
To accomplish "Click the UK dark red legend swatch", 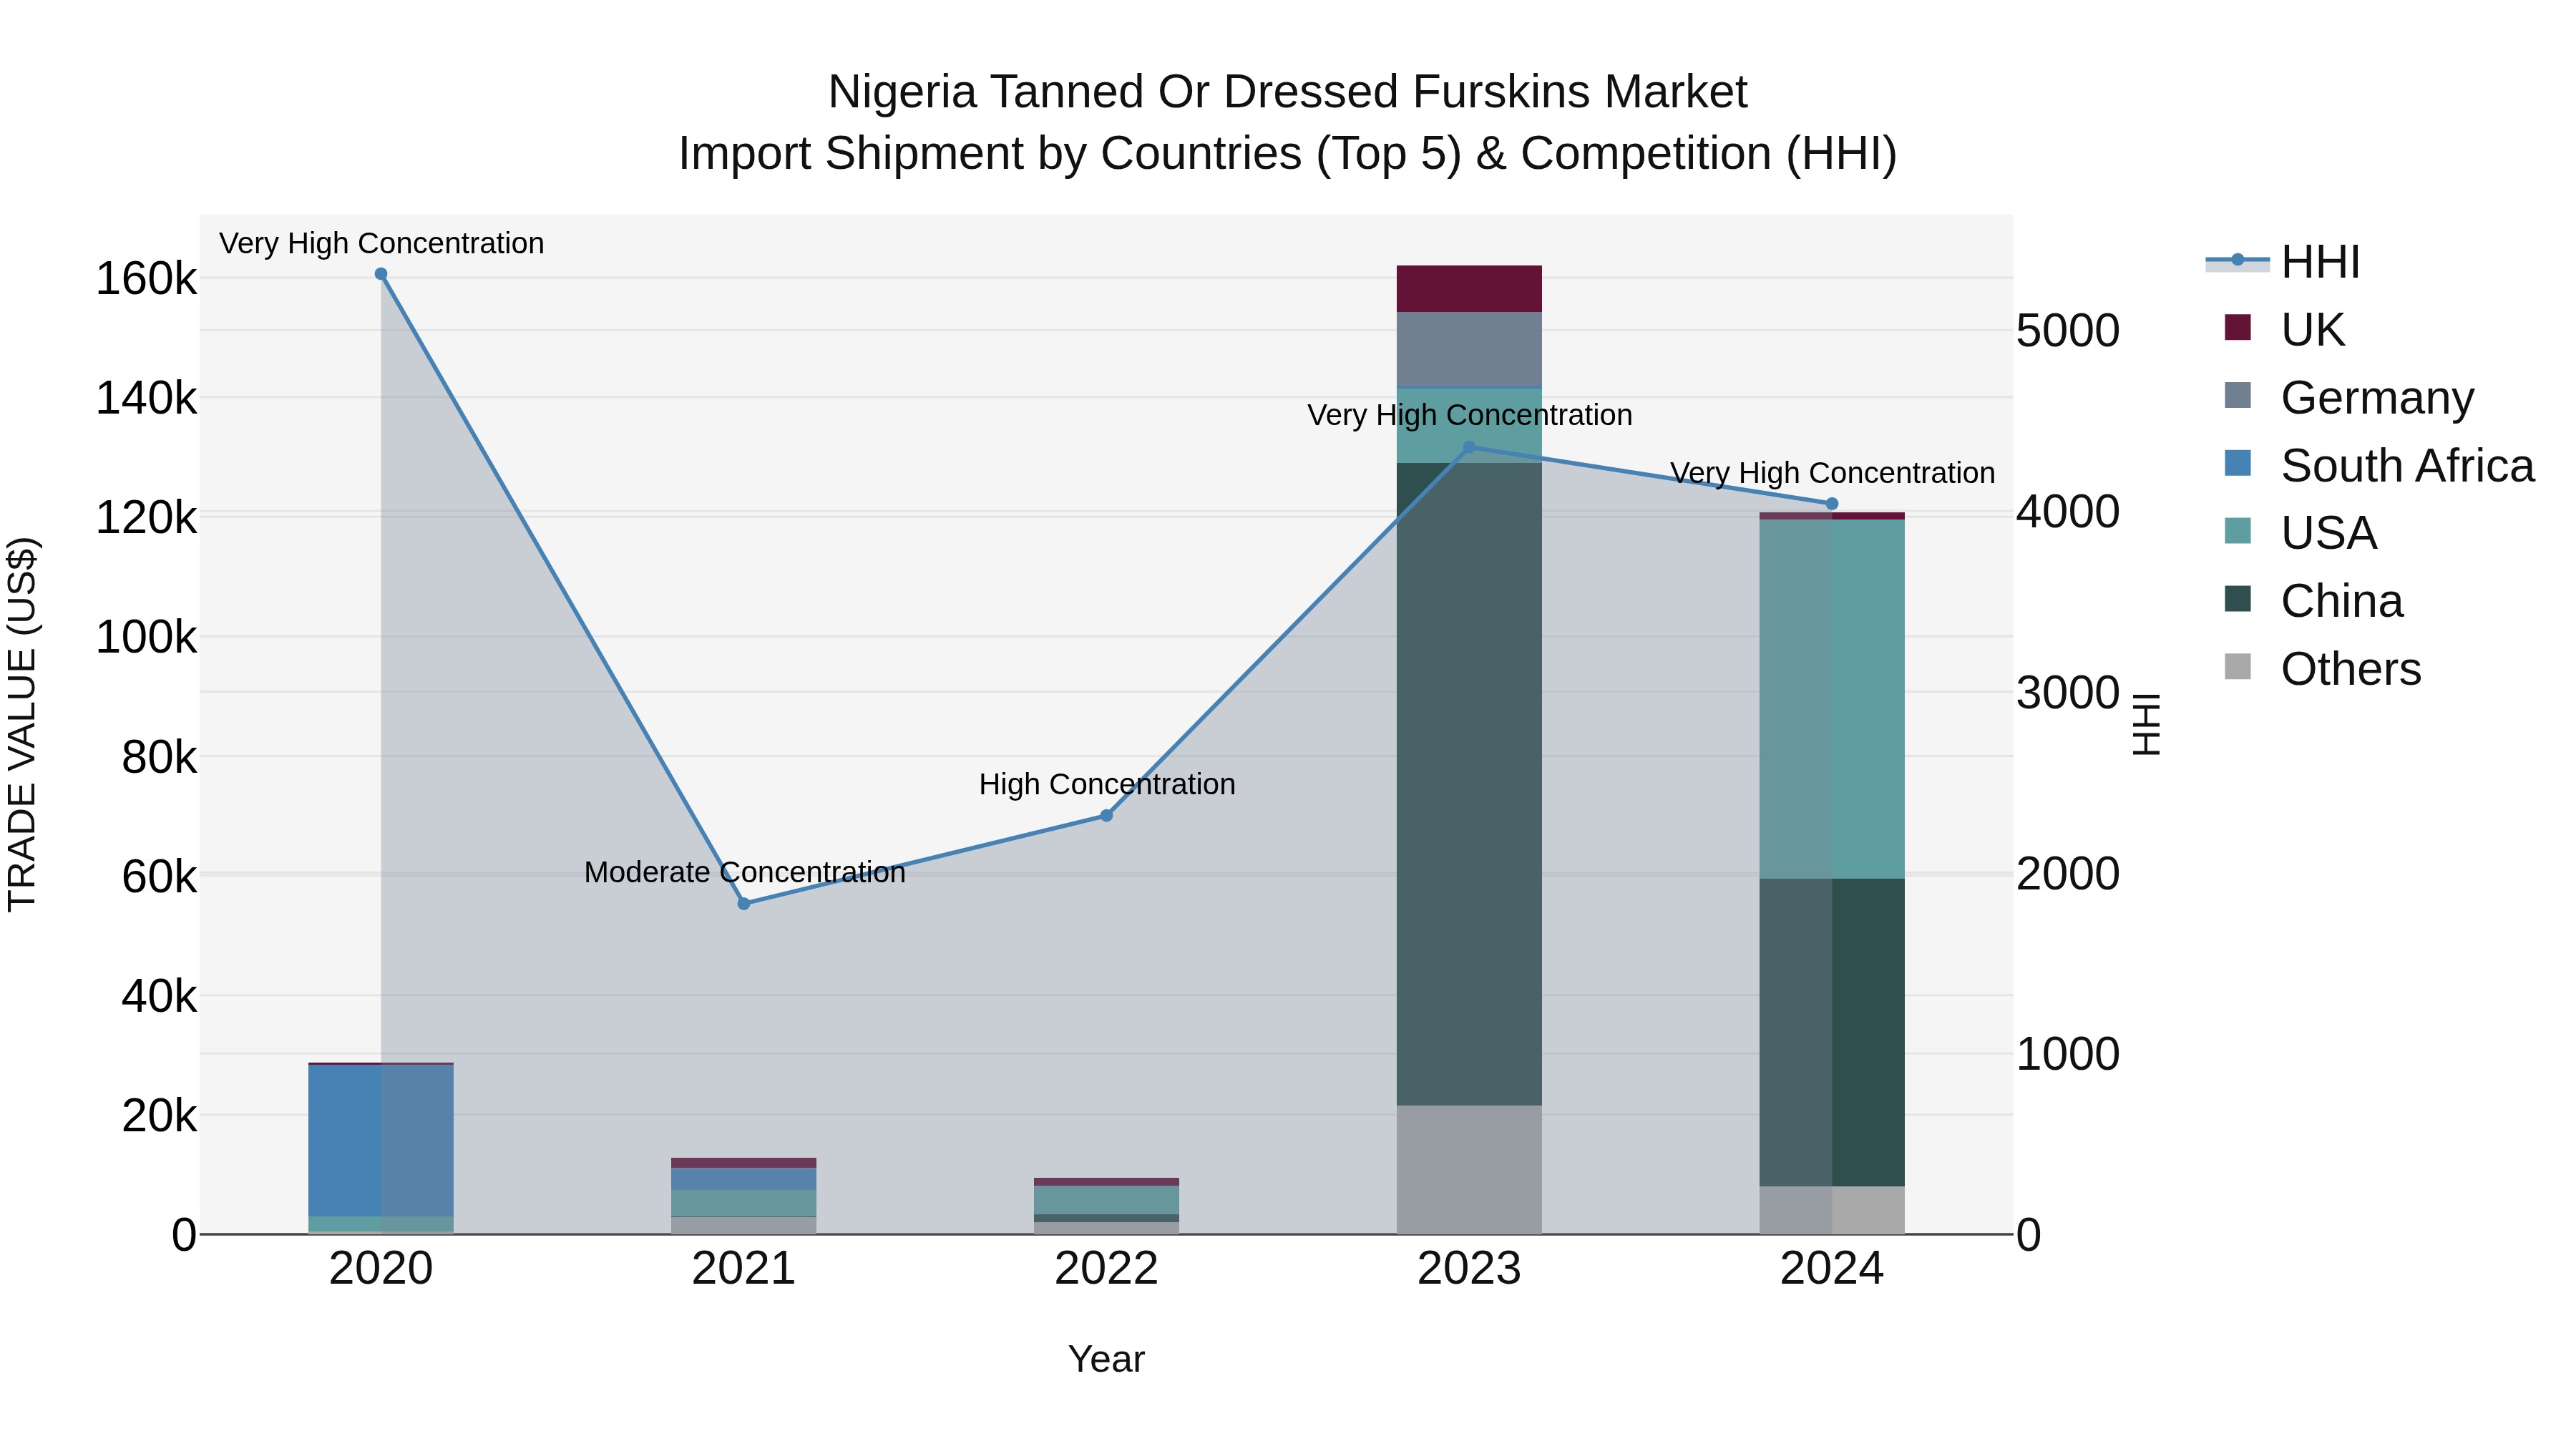I will point(2238,328).
